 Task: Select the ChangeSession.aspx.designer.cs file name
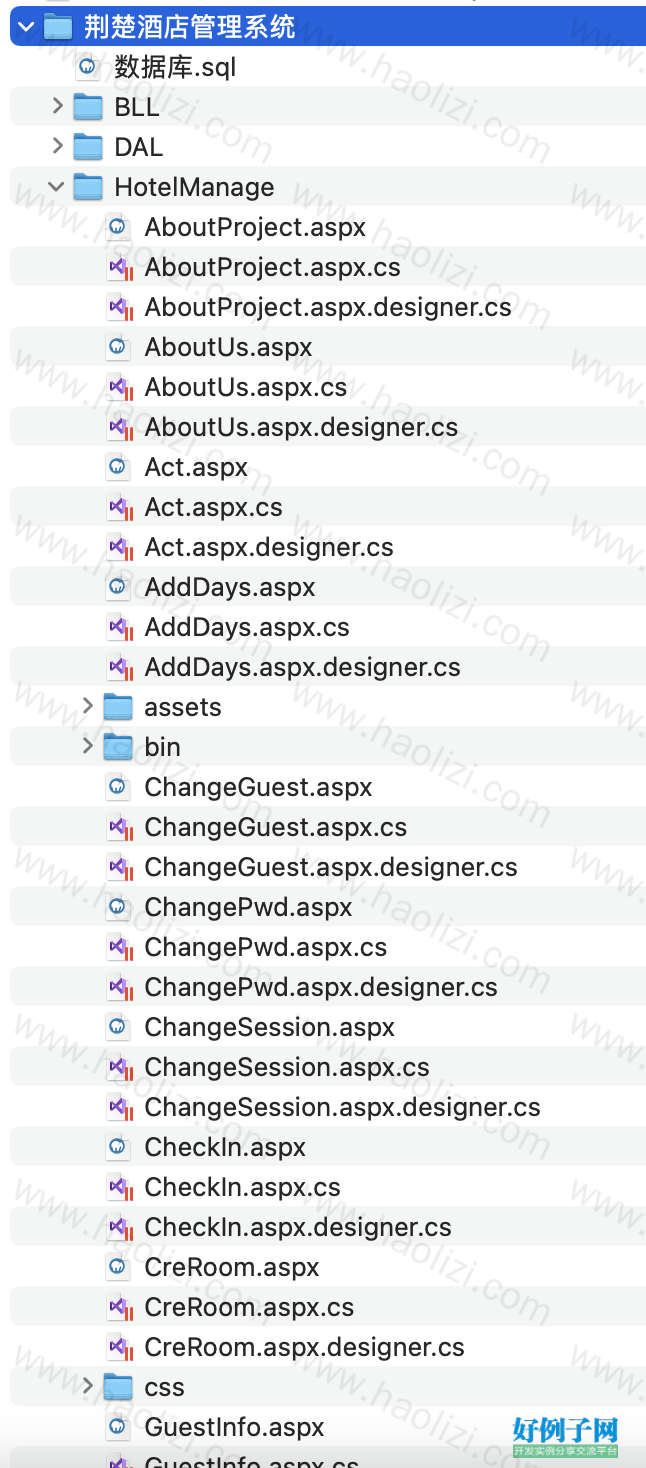pyautogui.click(x=342, y=1107)
